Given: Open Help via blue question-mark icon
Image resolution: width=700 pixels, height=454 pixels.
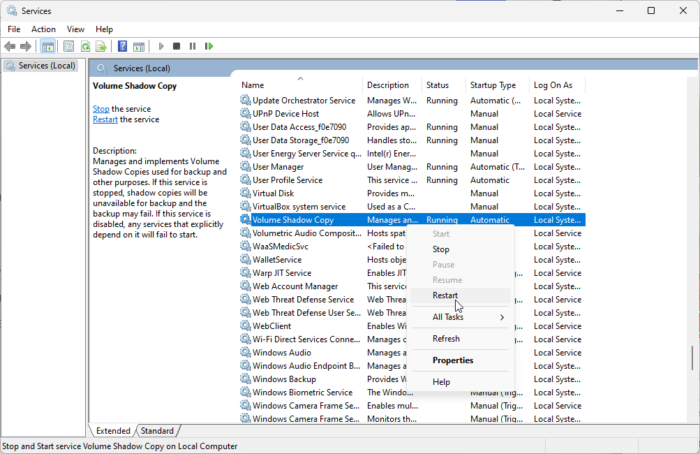Looking at the screenshot, I should [122, 46].
